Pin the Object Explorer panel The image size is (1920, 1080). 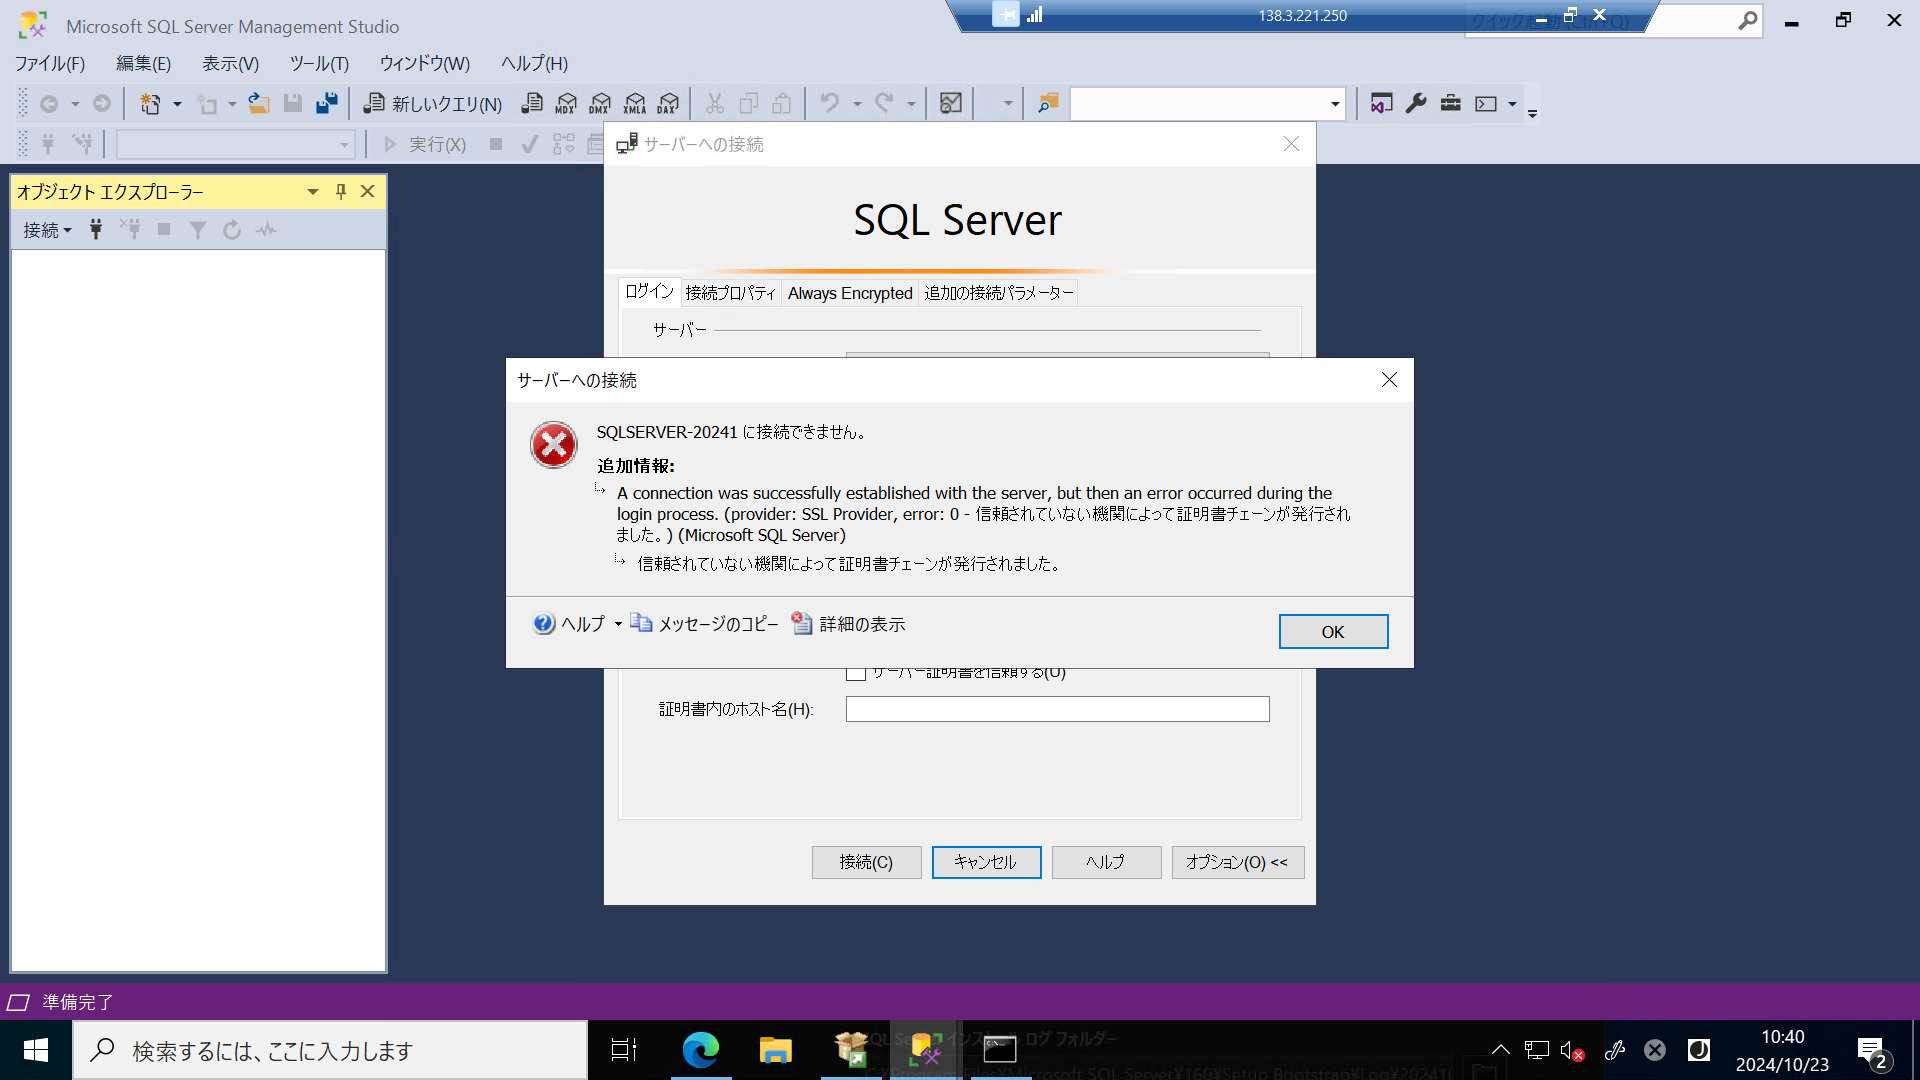coord(340,191)
